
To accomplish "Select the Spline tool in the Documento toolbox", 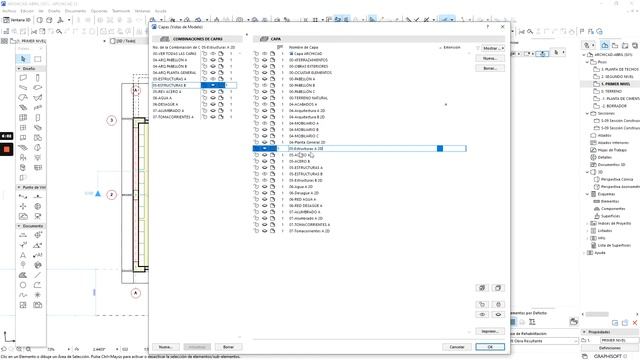I will [x=23, y=295].
